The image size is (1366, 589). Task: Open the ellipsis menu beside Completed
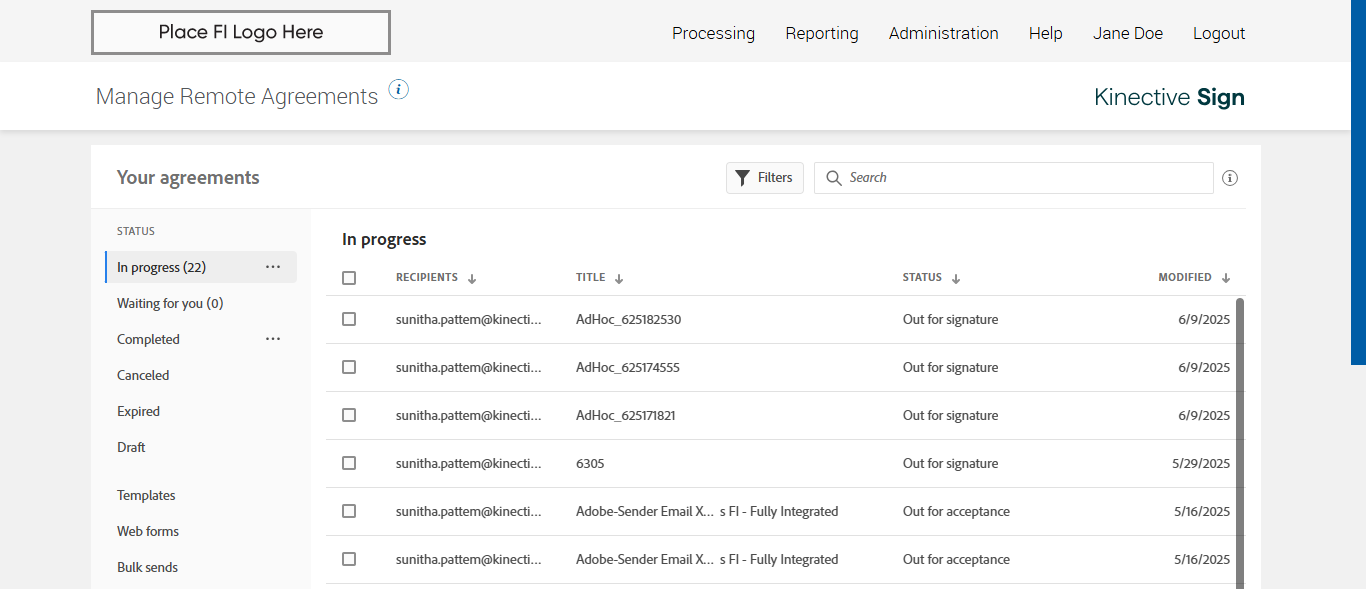point(273,339)
